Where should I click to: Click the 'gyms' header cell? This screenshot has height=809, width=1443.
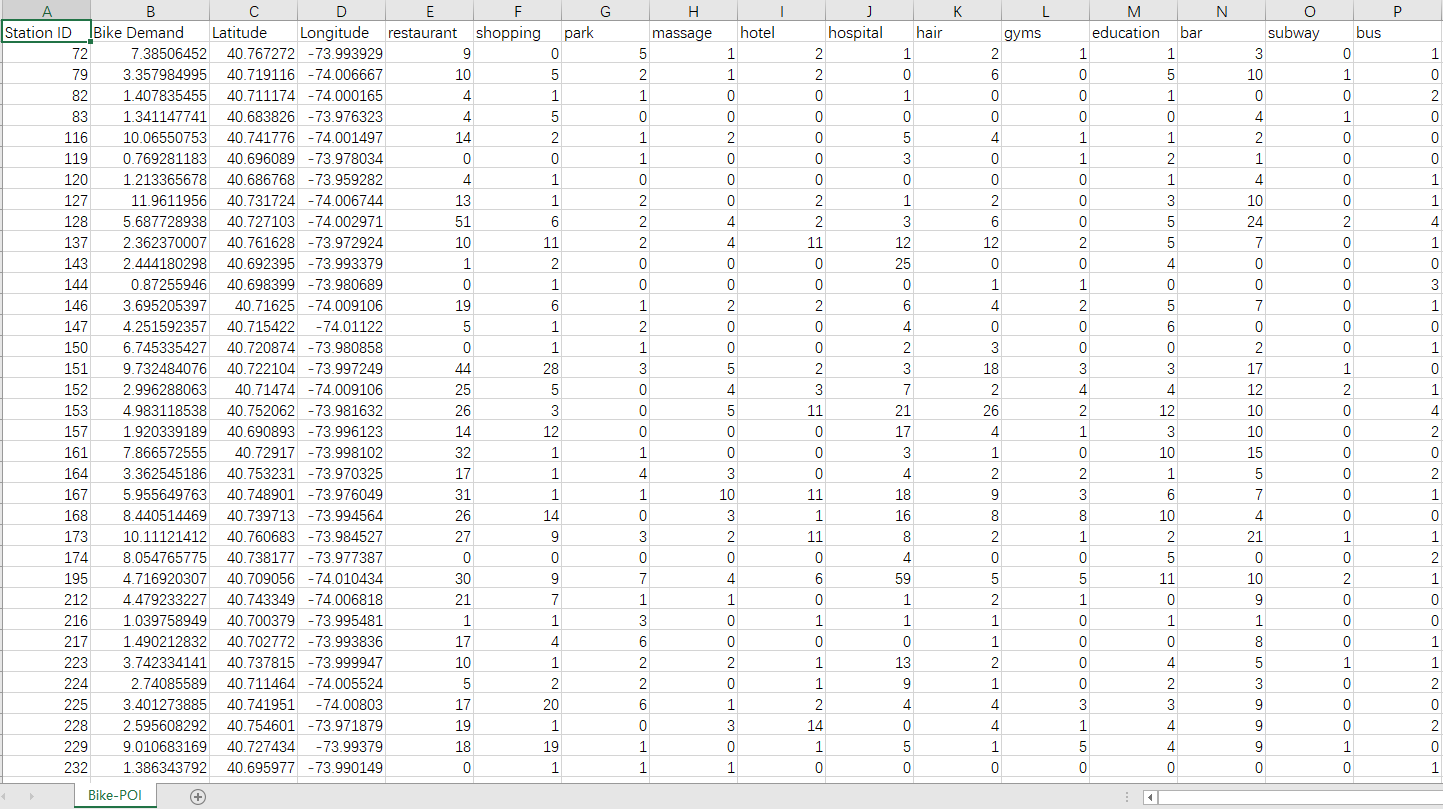click(1045, 32)
